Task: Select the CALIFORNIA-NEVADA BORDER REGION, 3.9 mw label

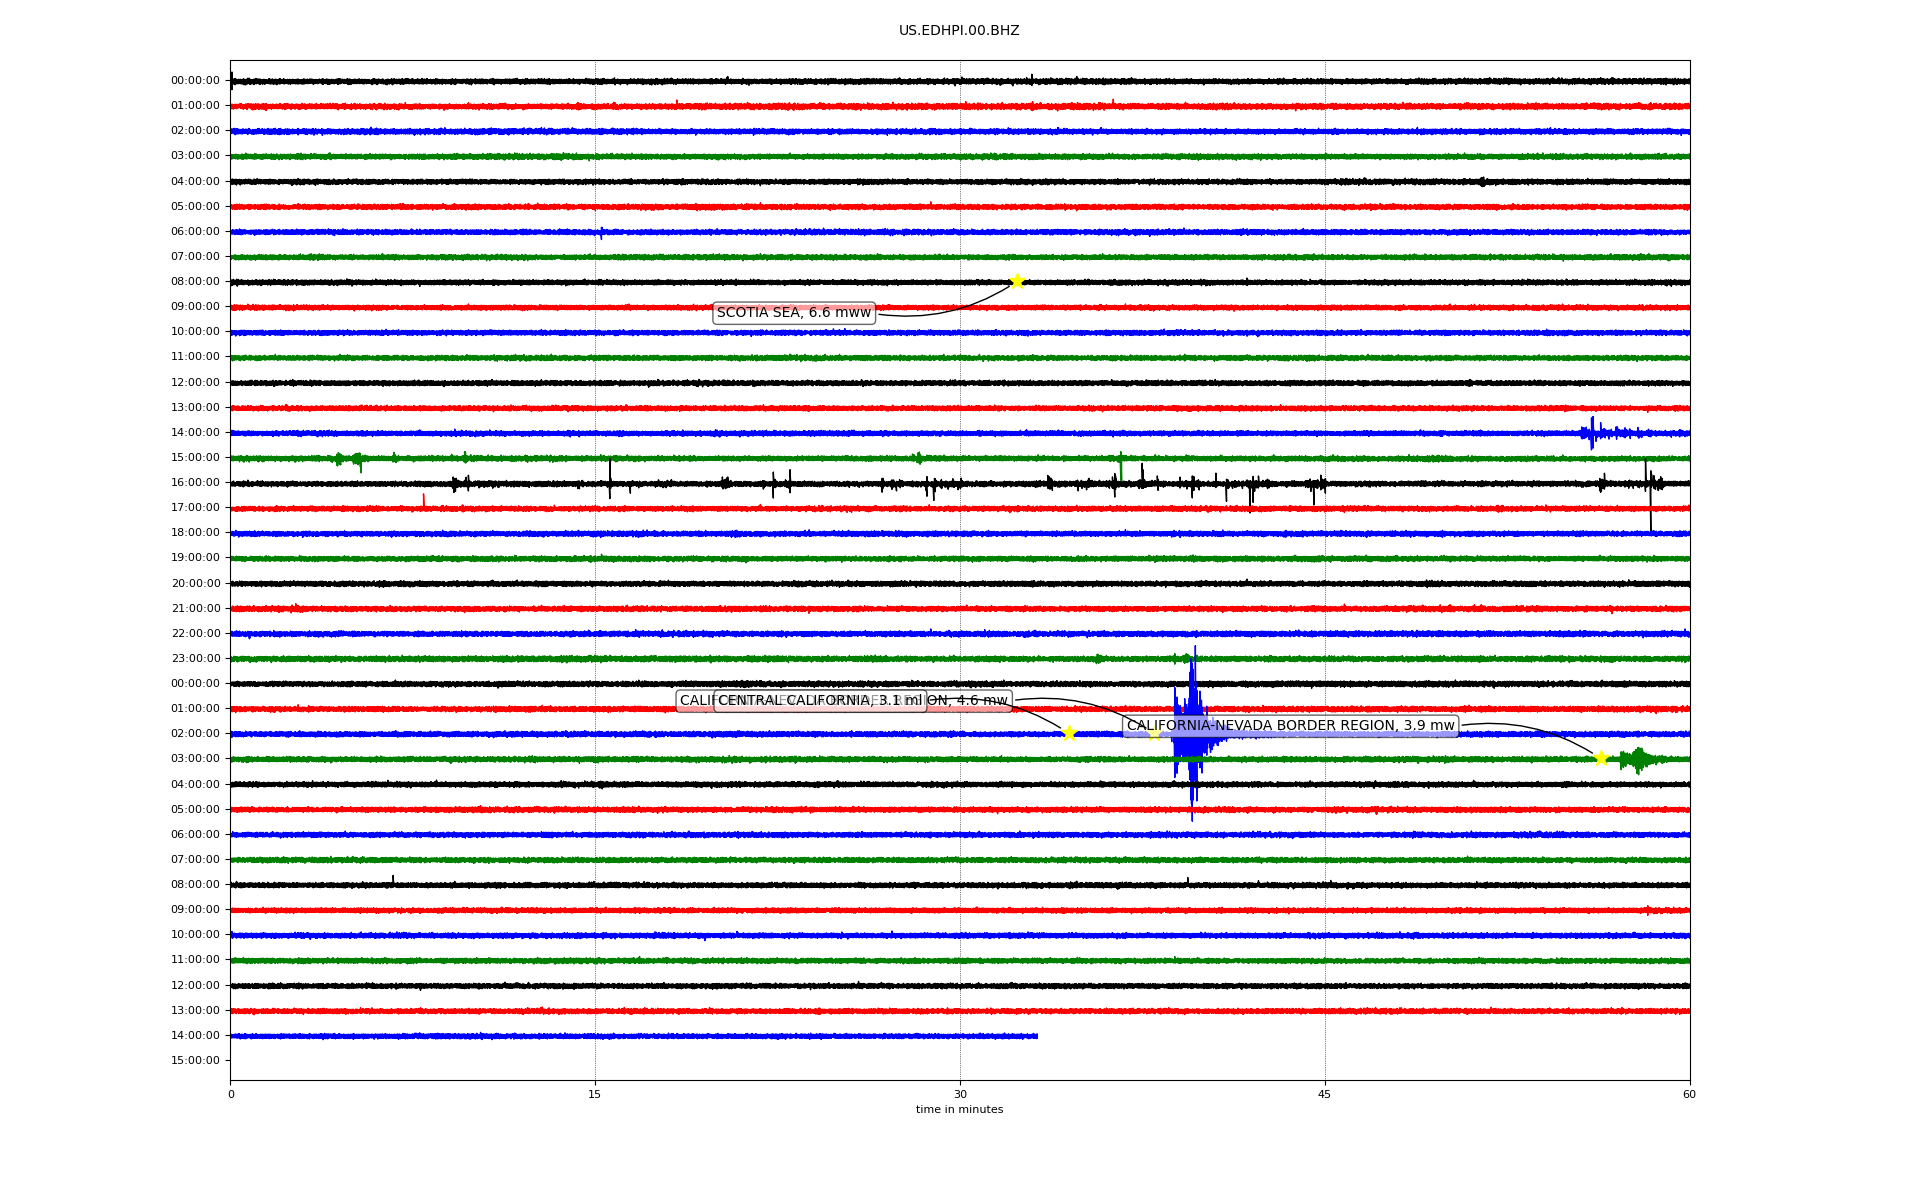Action: point(1290,726)
